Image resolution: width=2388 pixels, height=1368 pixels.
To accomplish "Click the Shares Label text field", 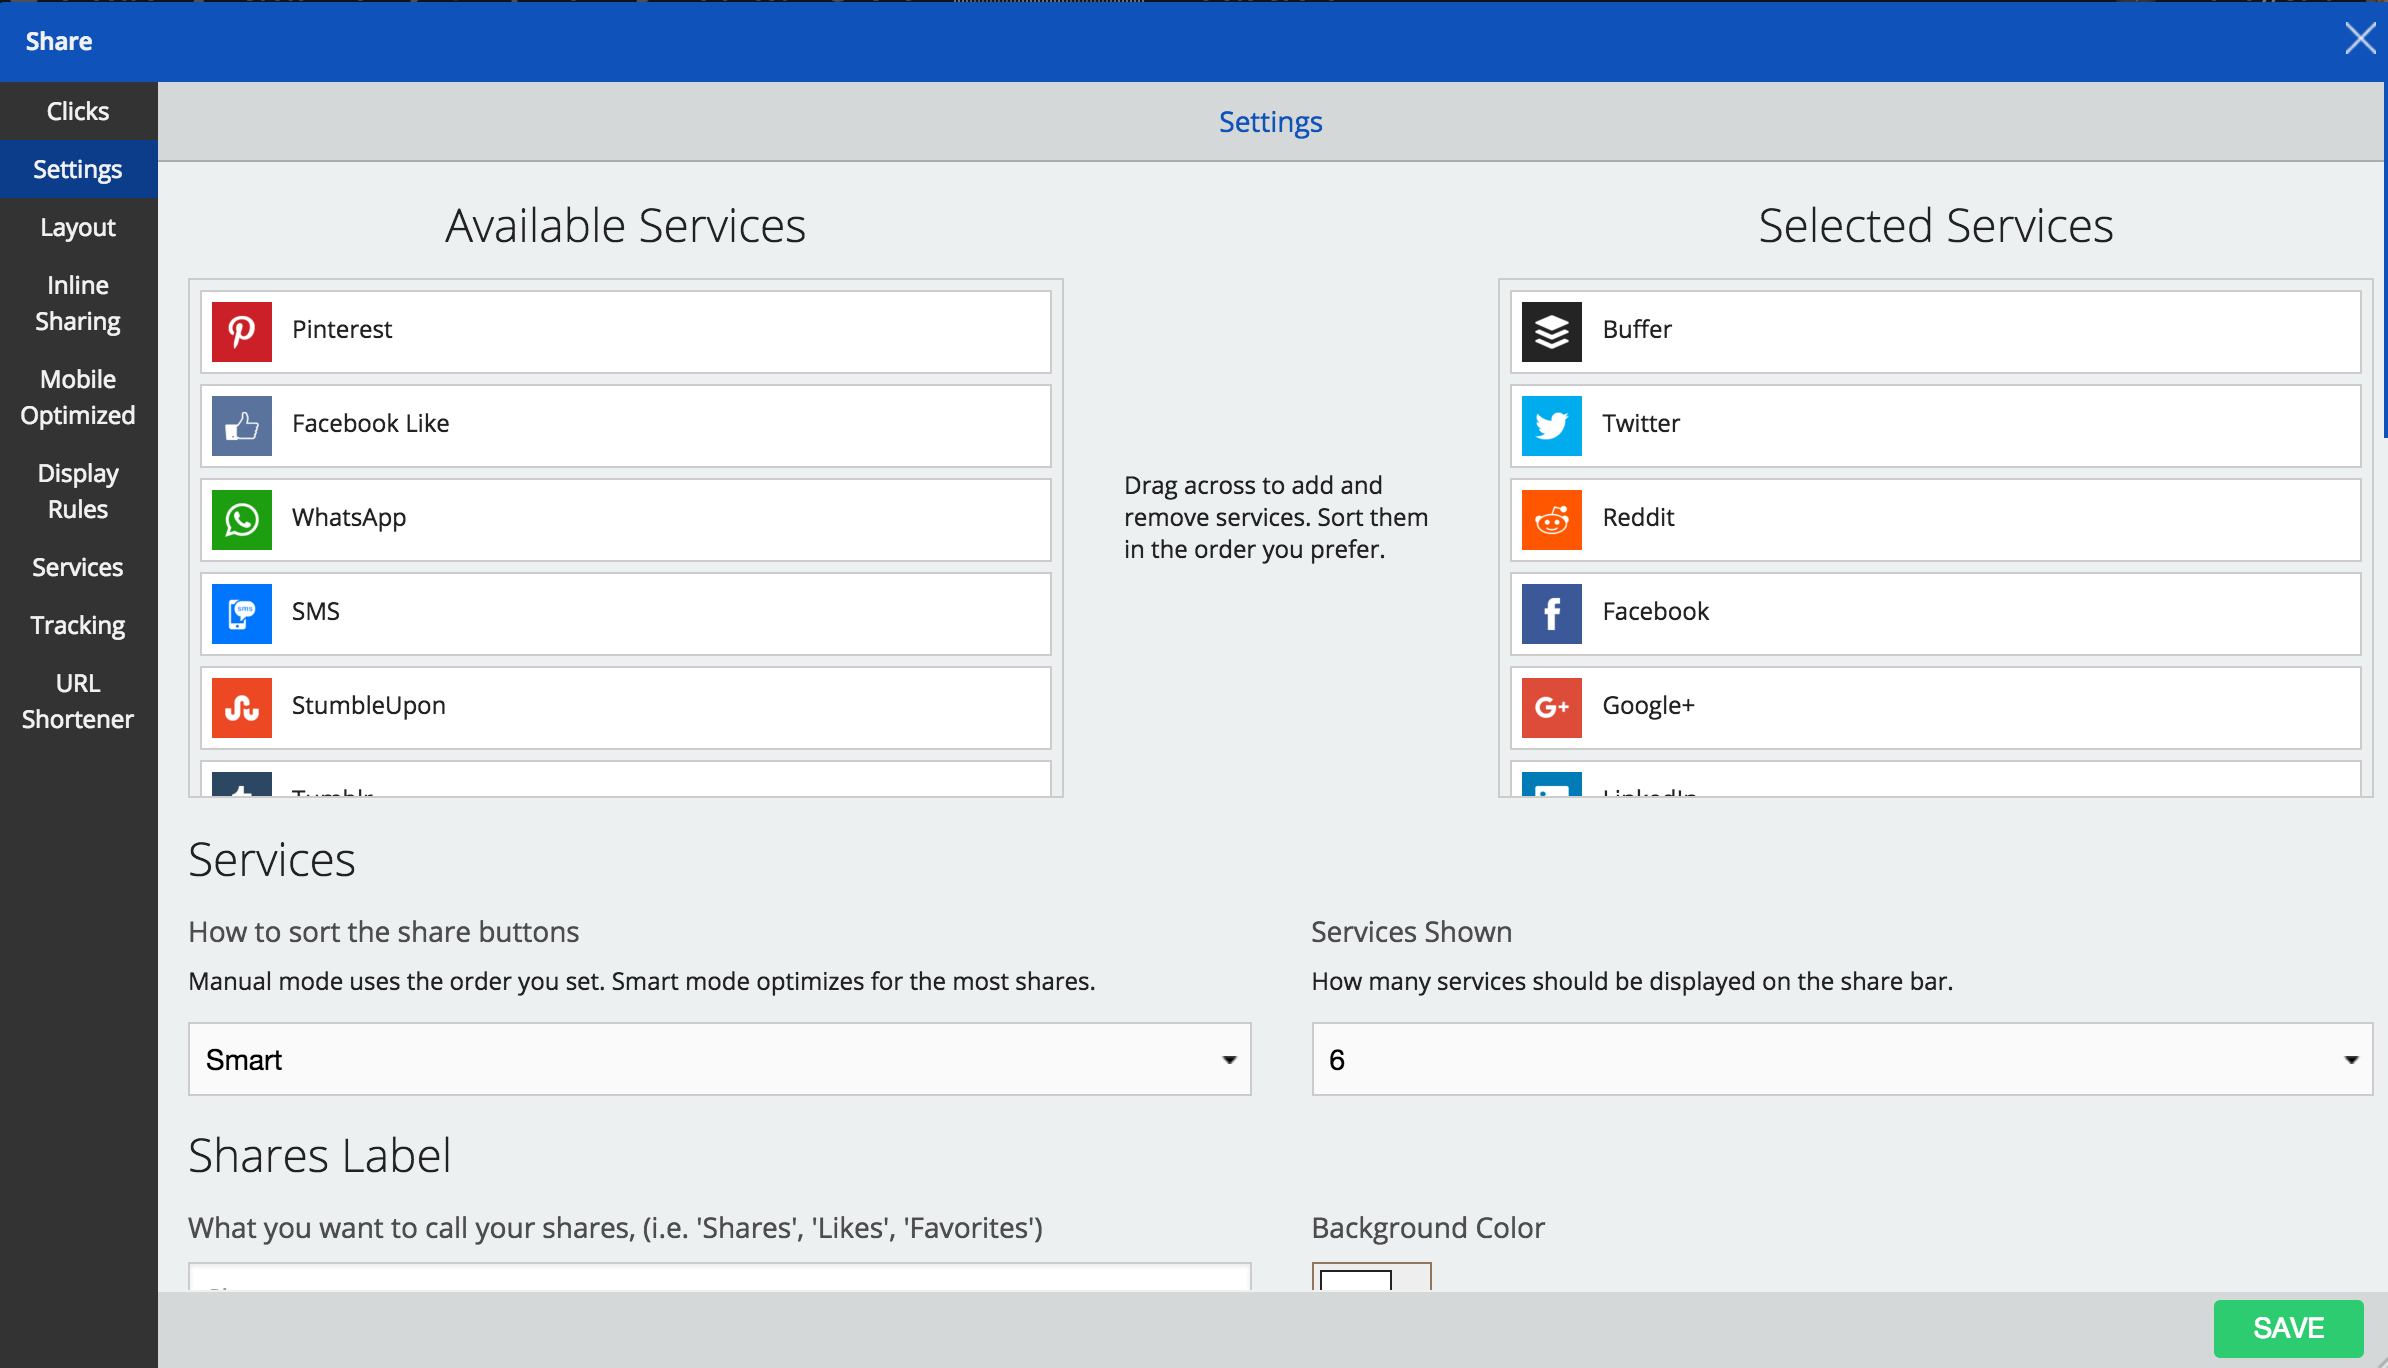I will tap(720, 1277).
